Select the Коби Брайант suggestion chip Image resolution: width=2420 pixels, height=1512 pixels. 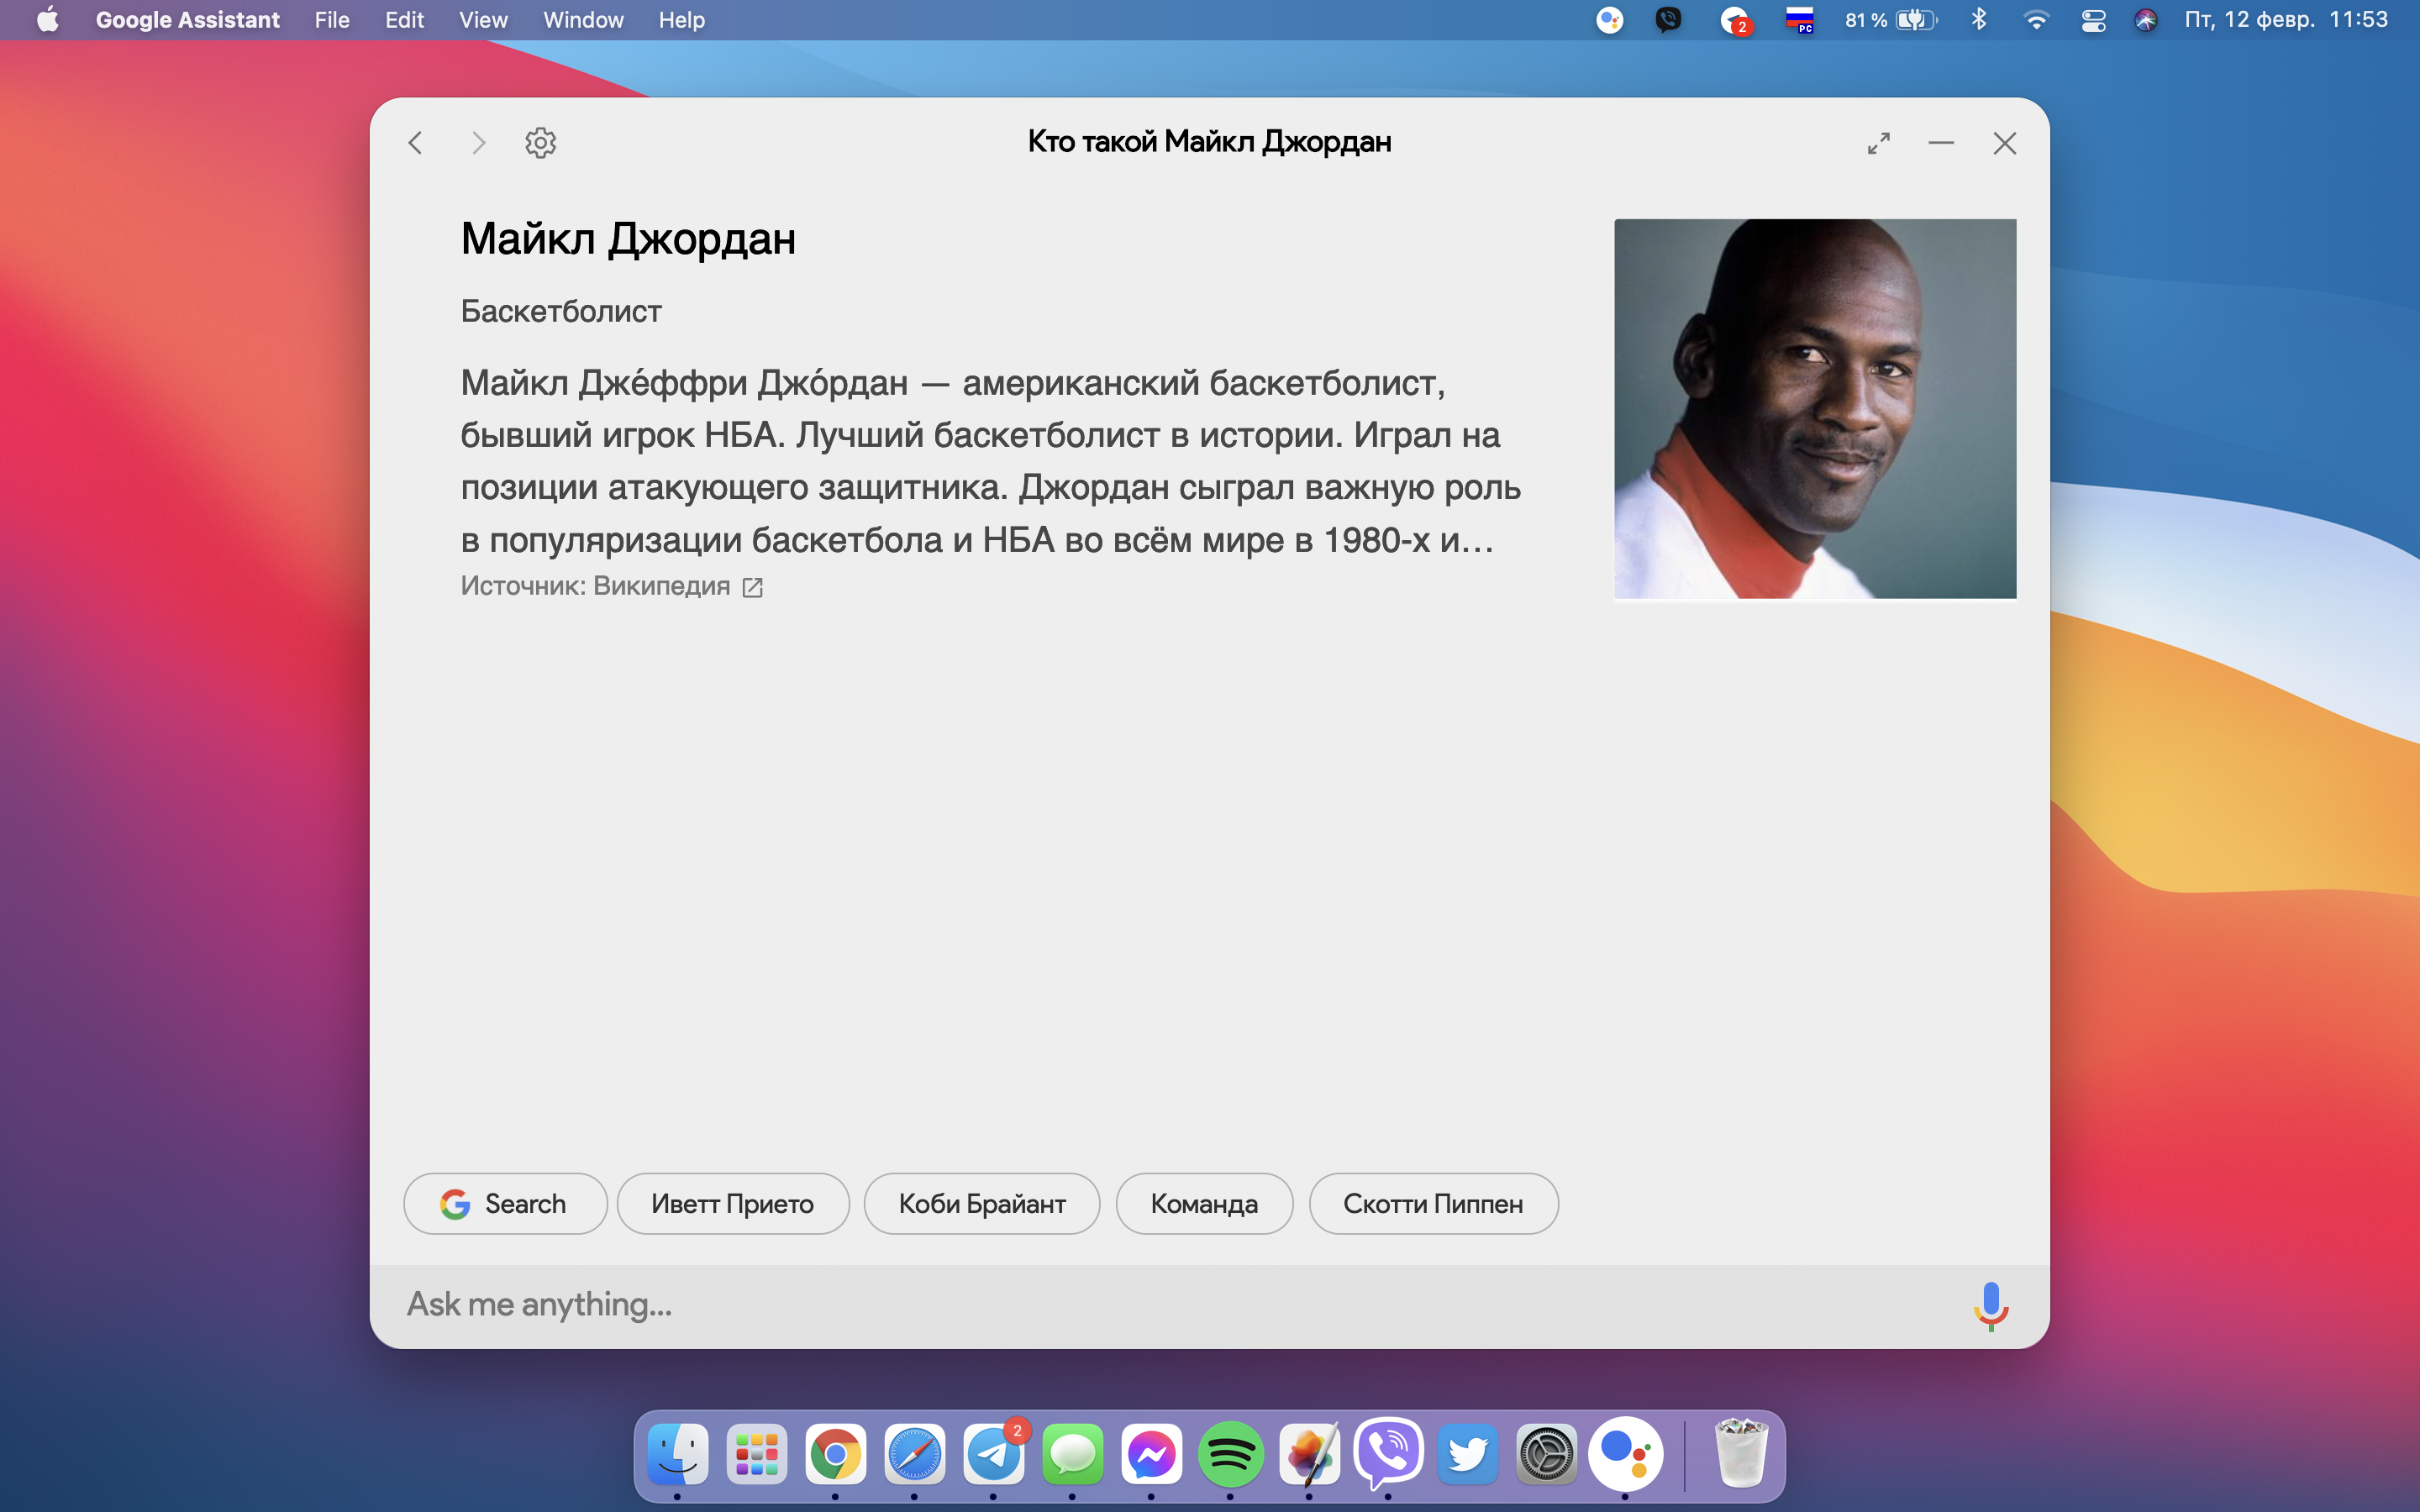tap(981, 1204)
